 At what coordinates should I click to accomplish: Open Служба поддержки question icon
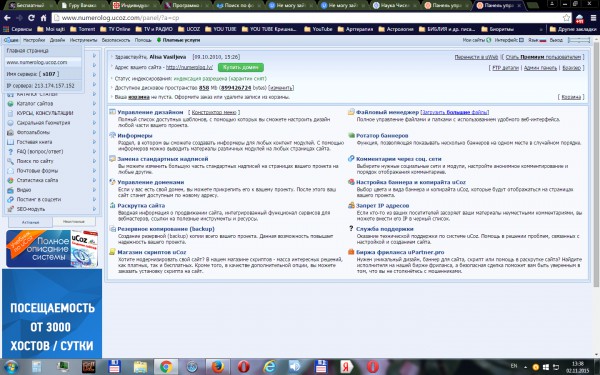point(351,228)
